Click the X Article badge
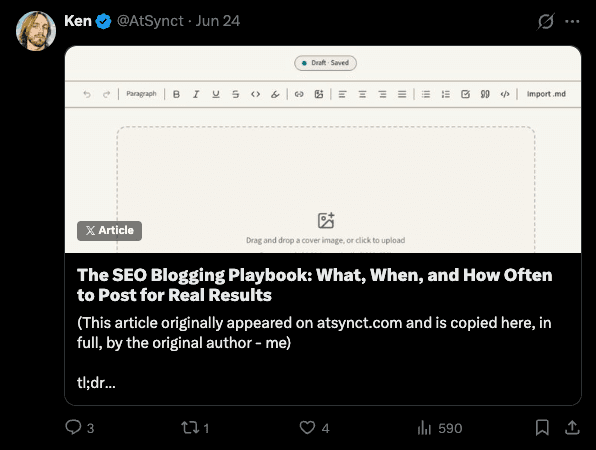 pyautogui.click(x=109, y=231)
